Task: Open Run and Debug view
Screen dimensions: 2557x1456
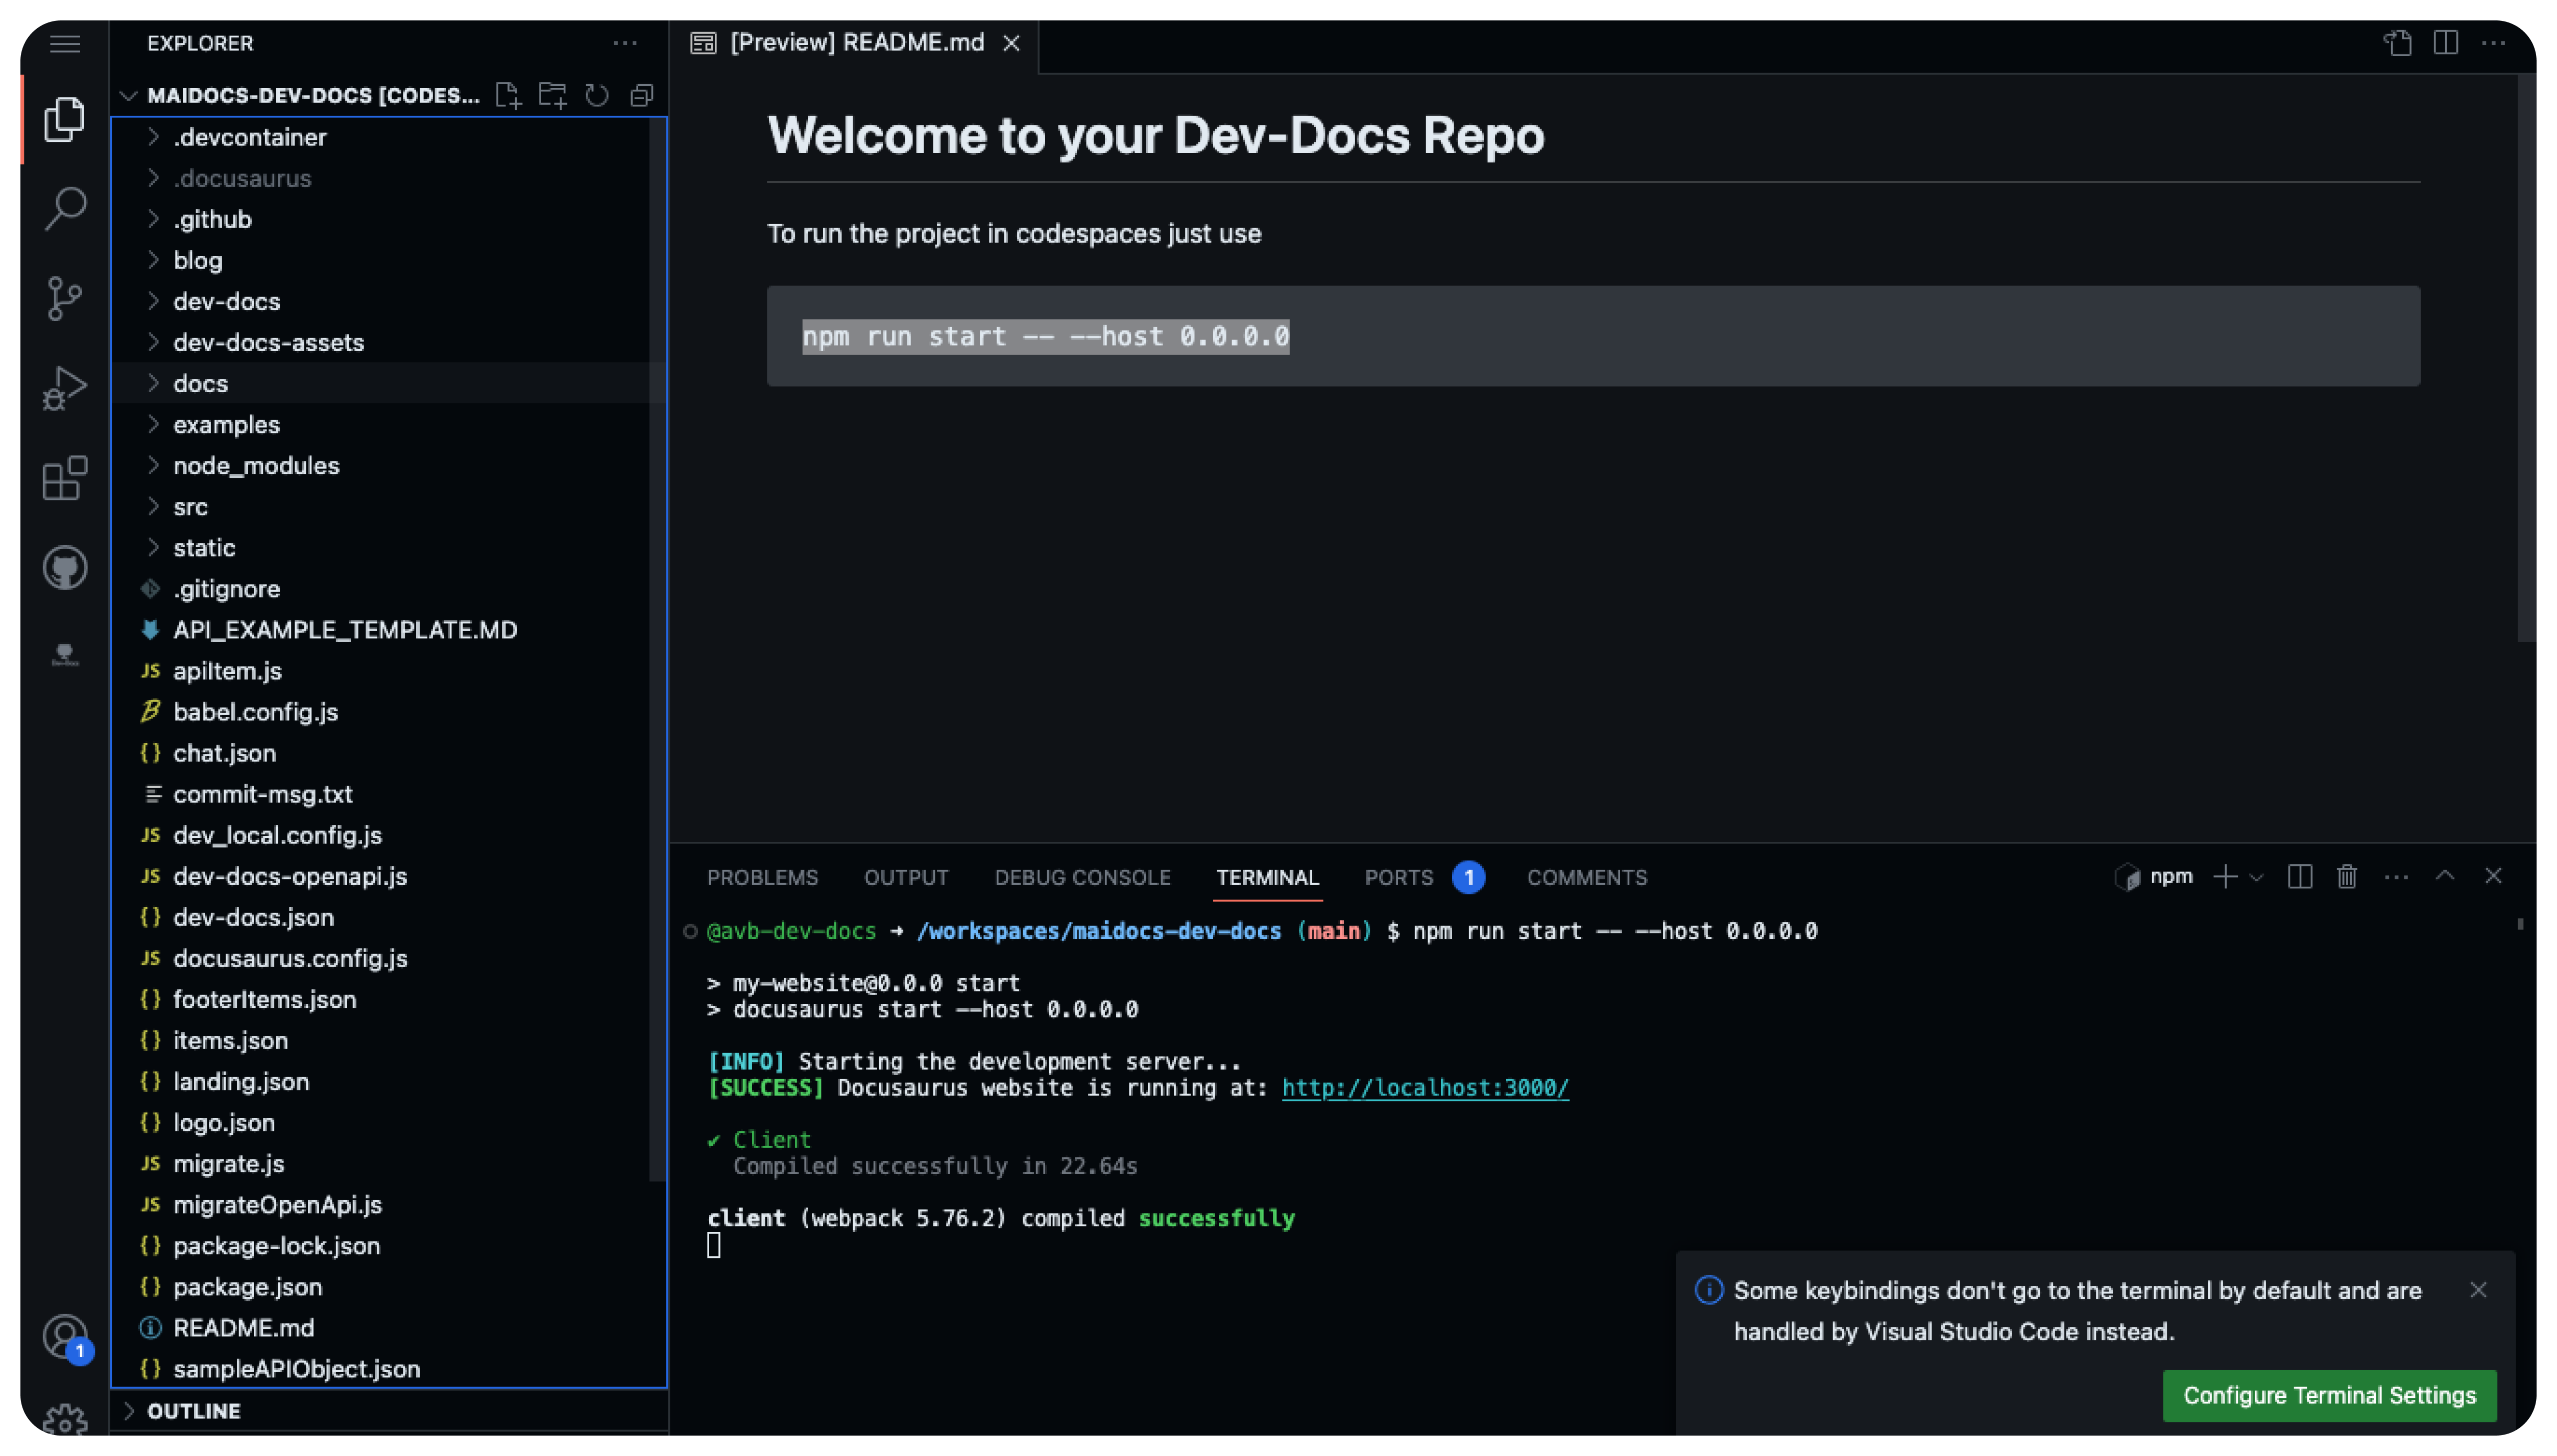Action: coord(65,388)
